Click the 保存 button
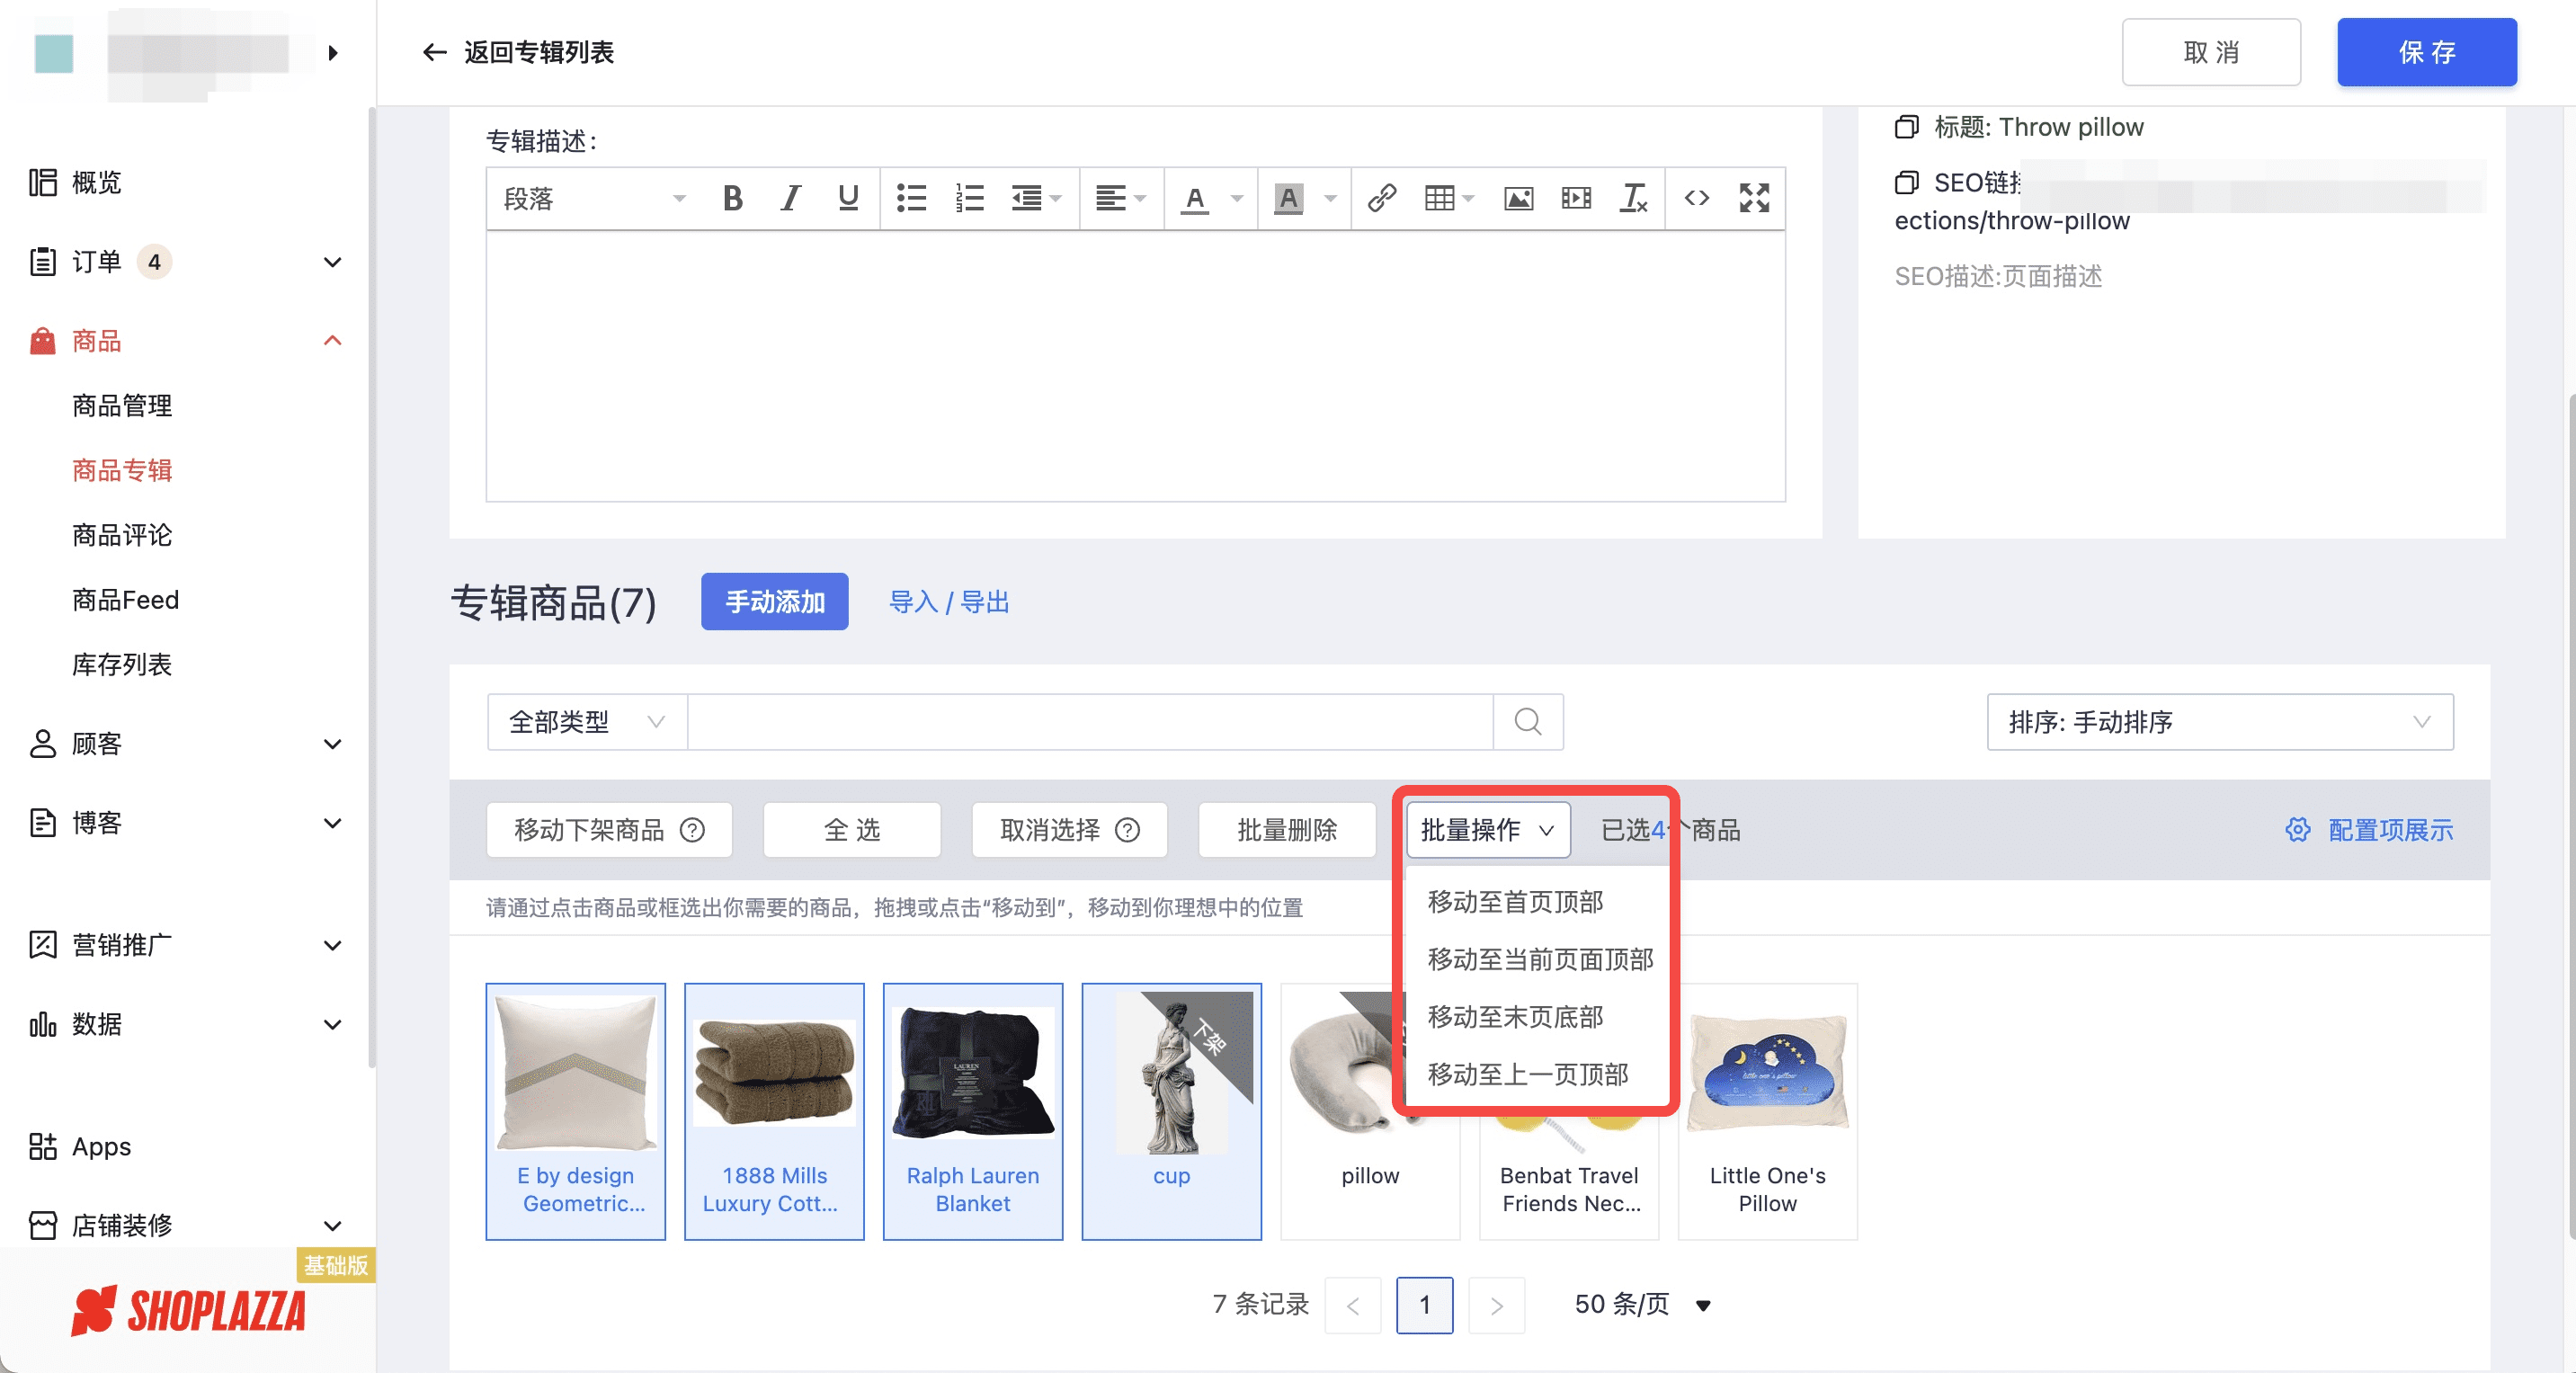Viewport: 2576px width, 1373px height. click(2426, 52)
